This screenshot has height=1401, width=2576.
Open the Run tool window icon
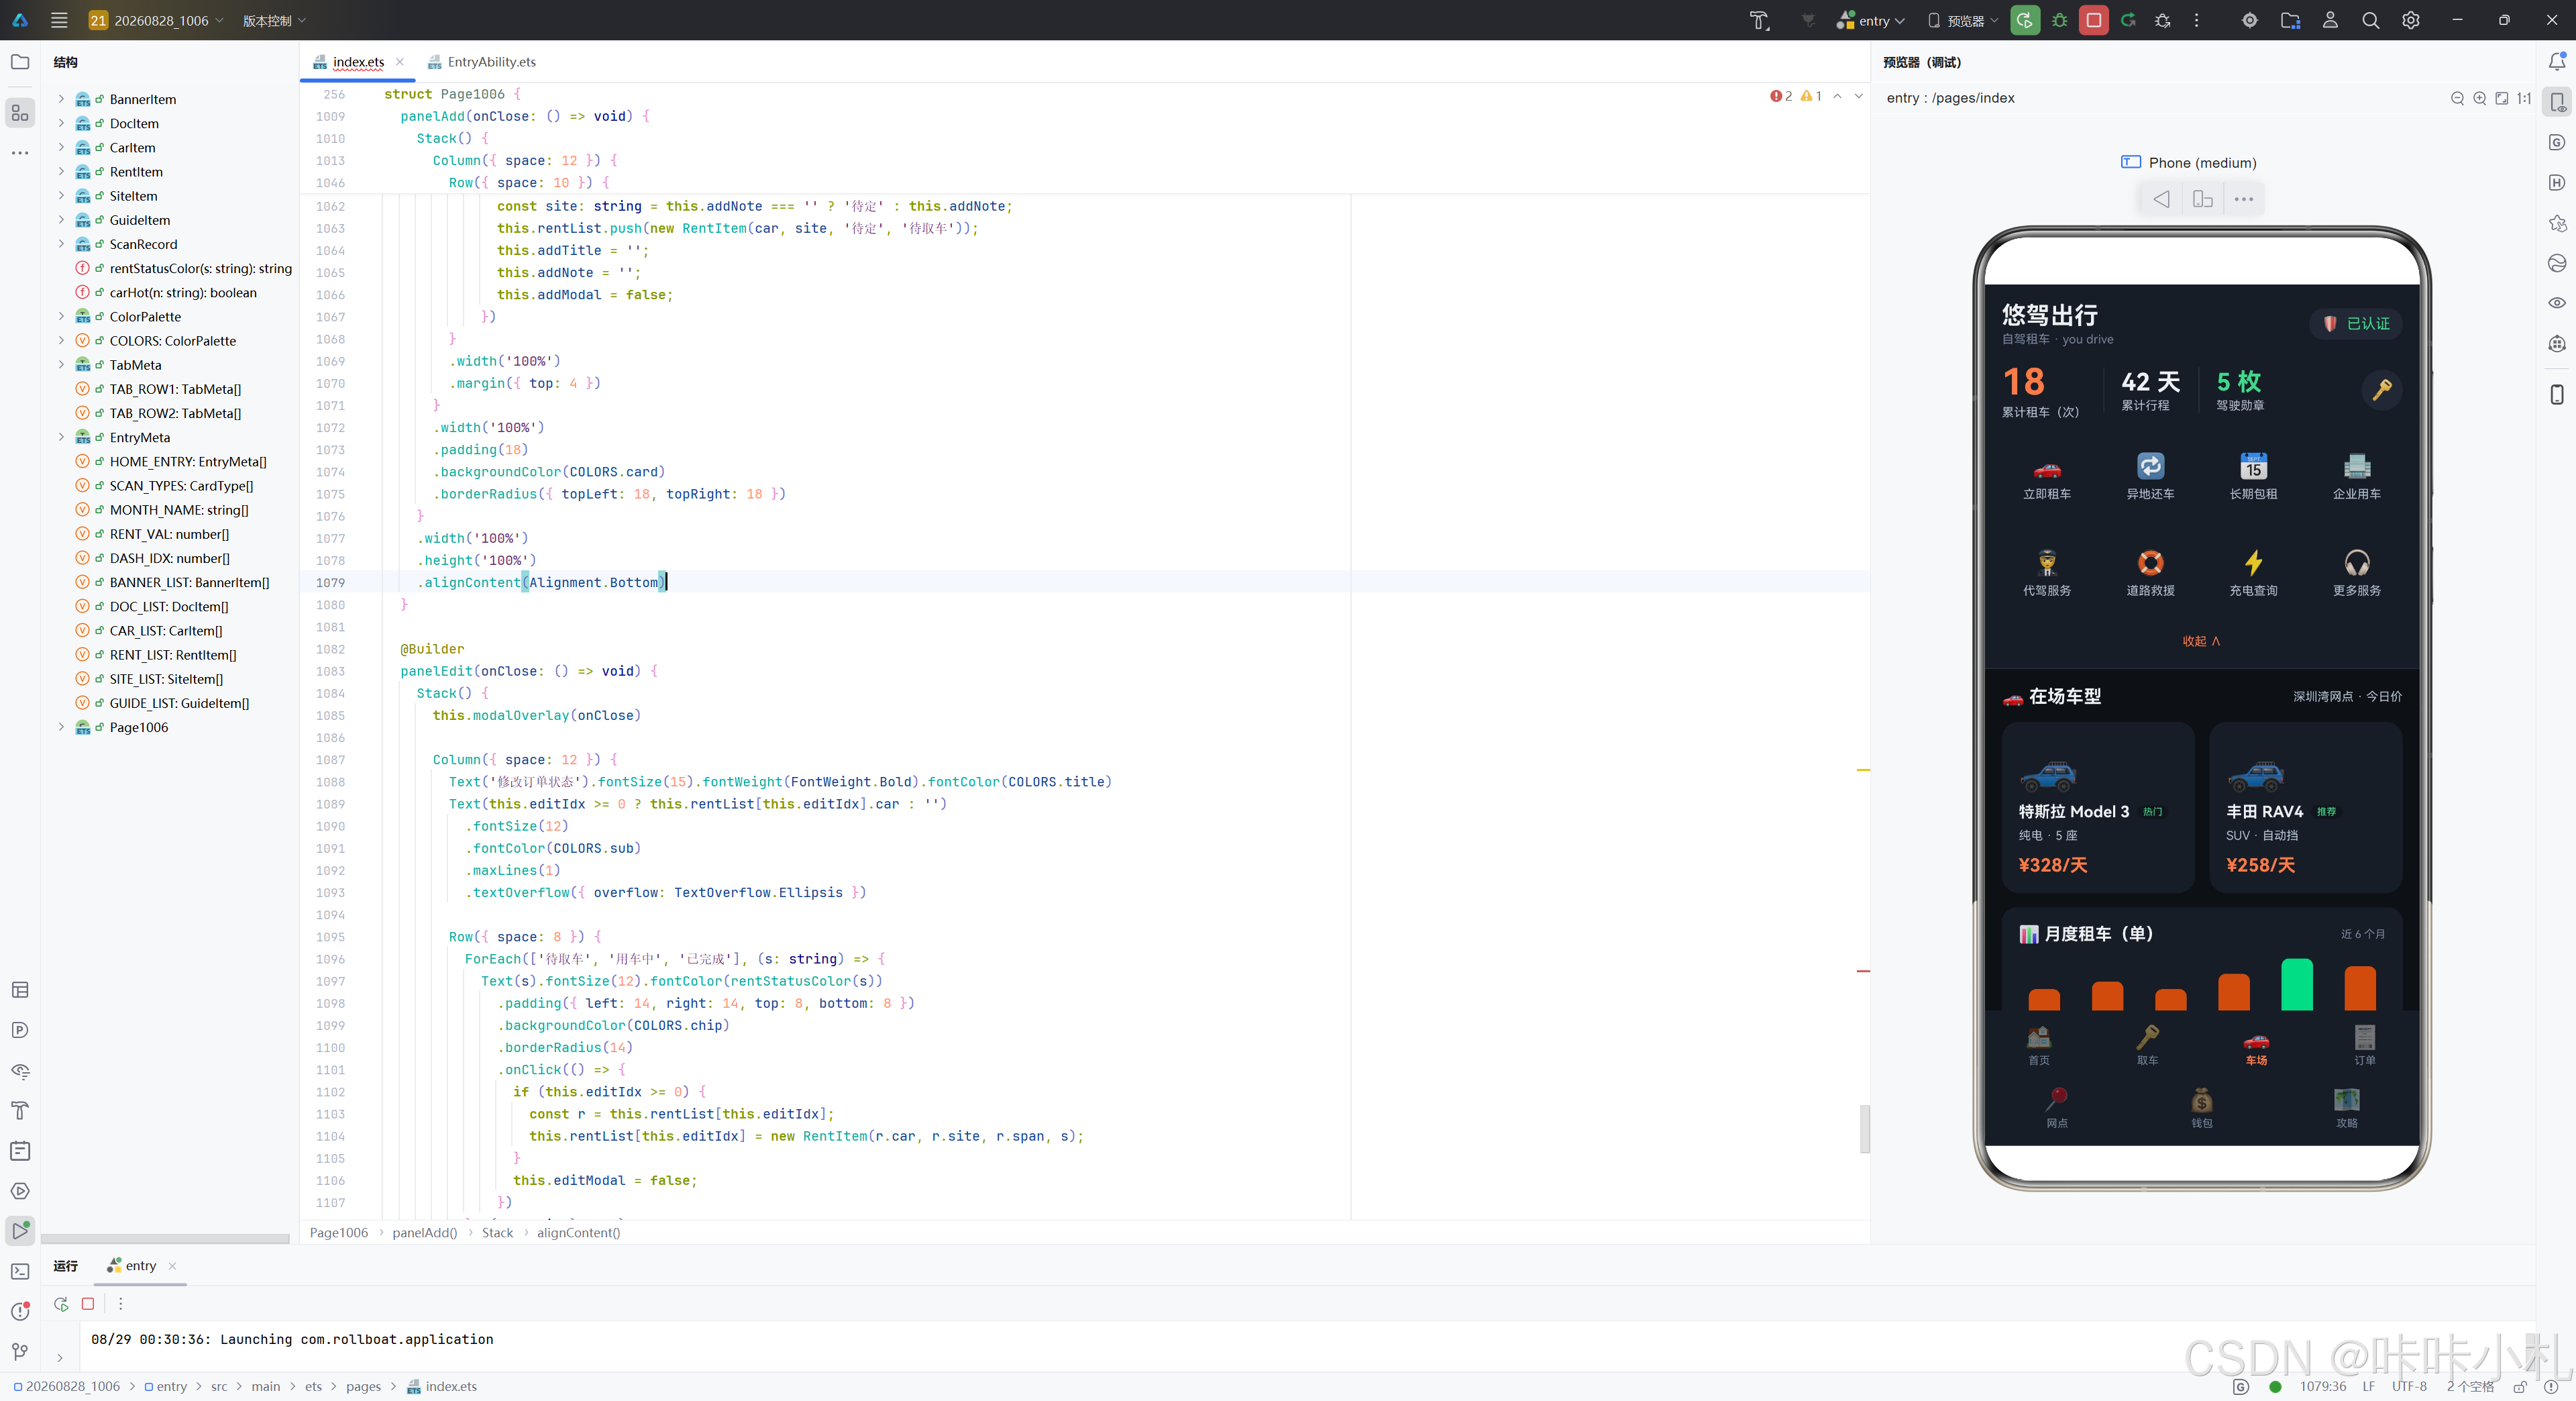[x=20, y=1231]
